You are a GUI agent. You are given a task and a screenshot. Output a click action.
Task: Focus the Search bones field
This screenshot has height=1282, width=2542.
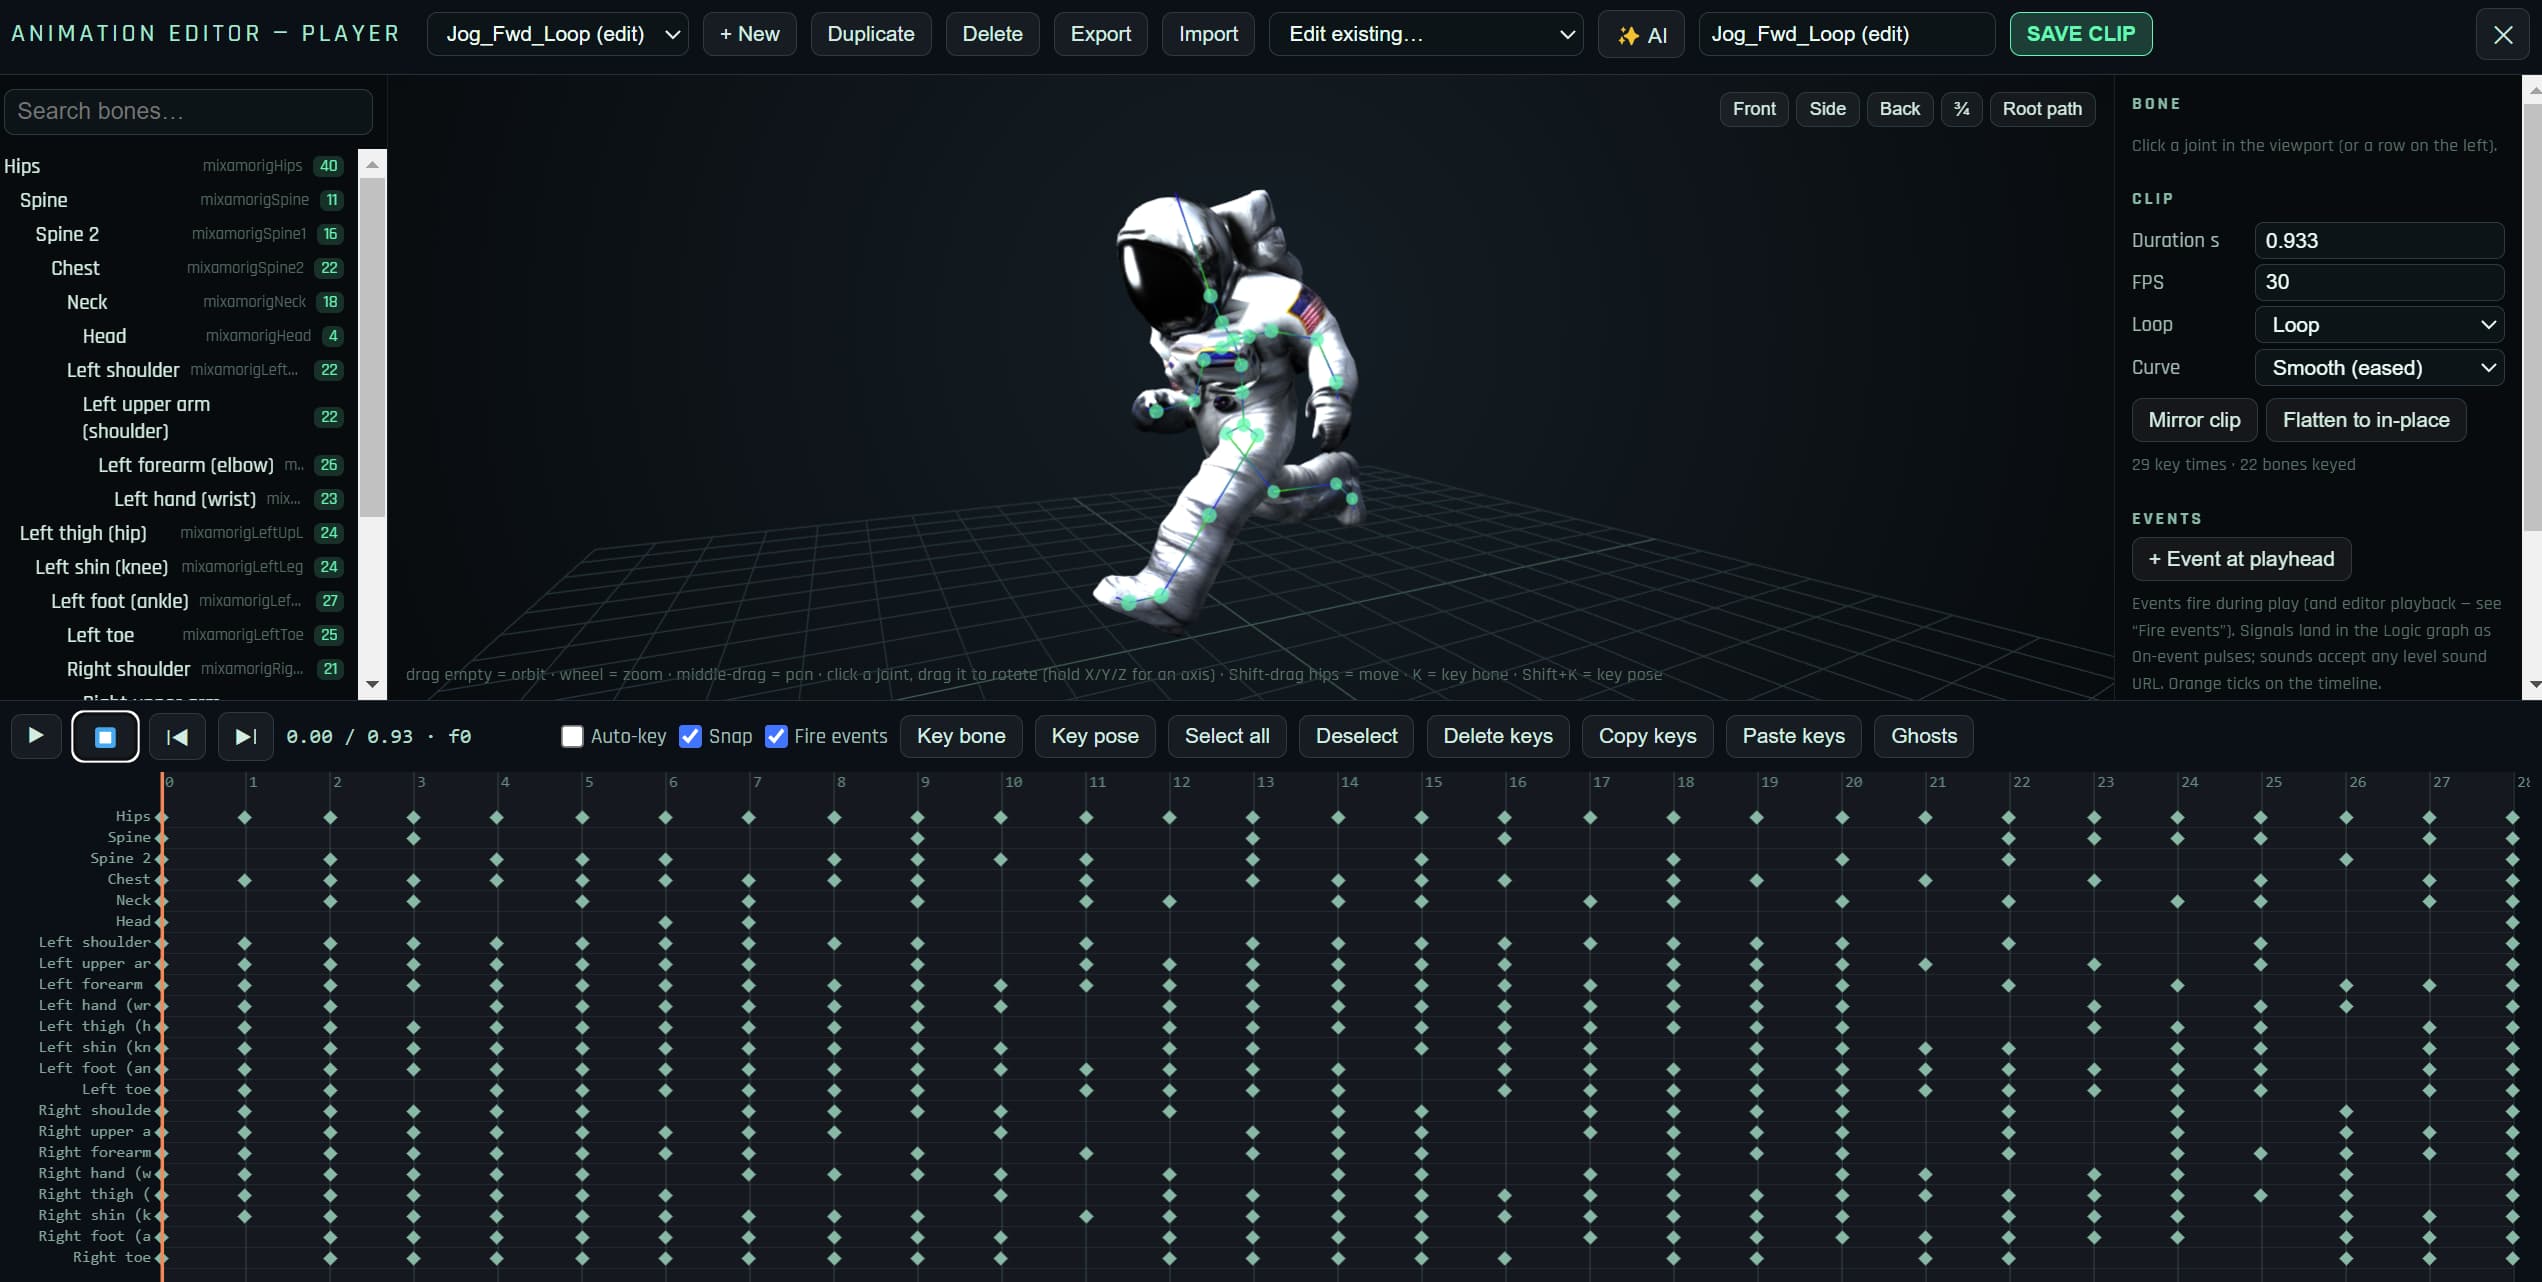[188, 111]
